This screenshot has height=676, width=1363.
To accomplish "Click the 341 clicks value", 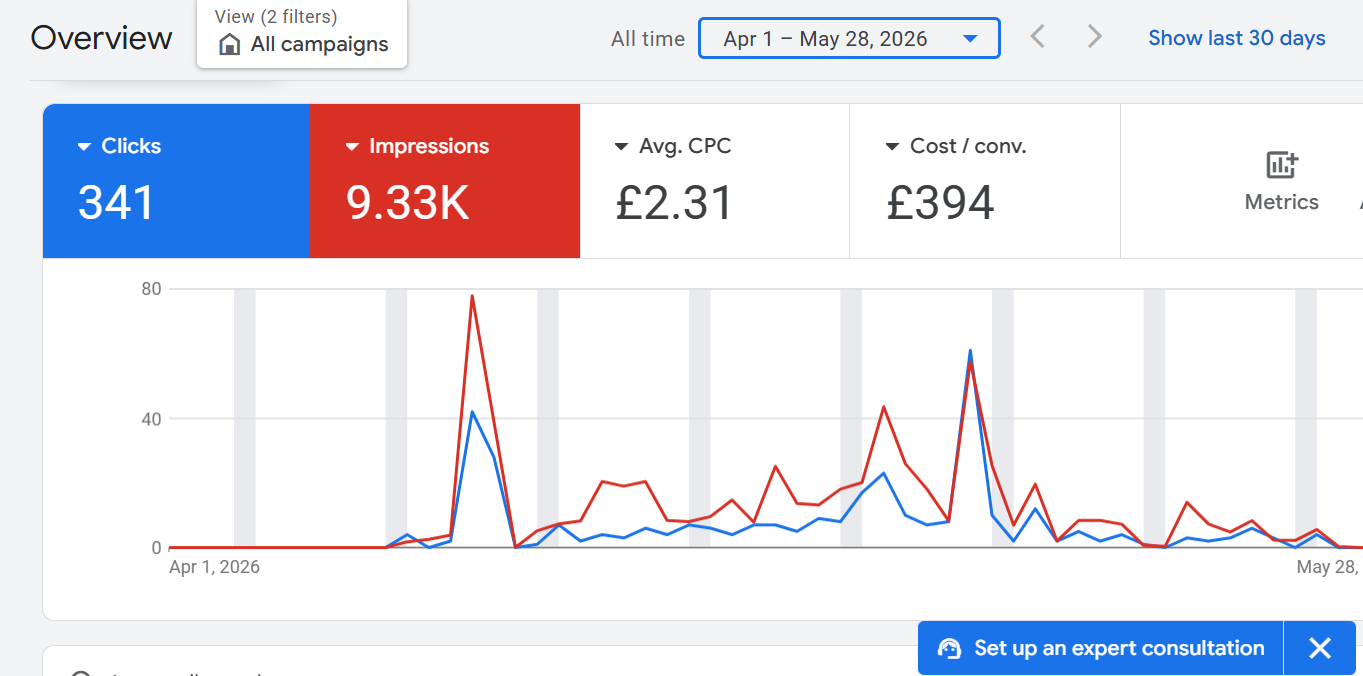I will point(116,203).
